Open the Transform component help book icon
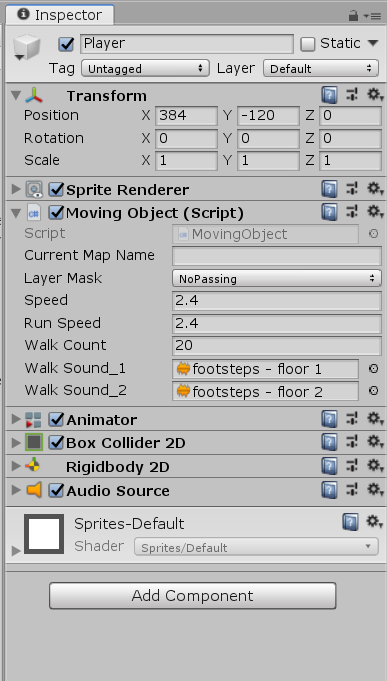 (x=330, y=95)
